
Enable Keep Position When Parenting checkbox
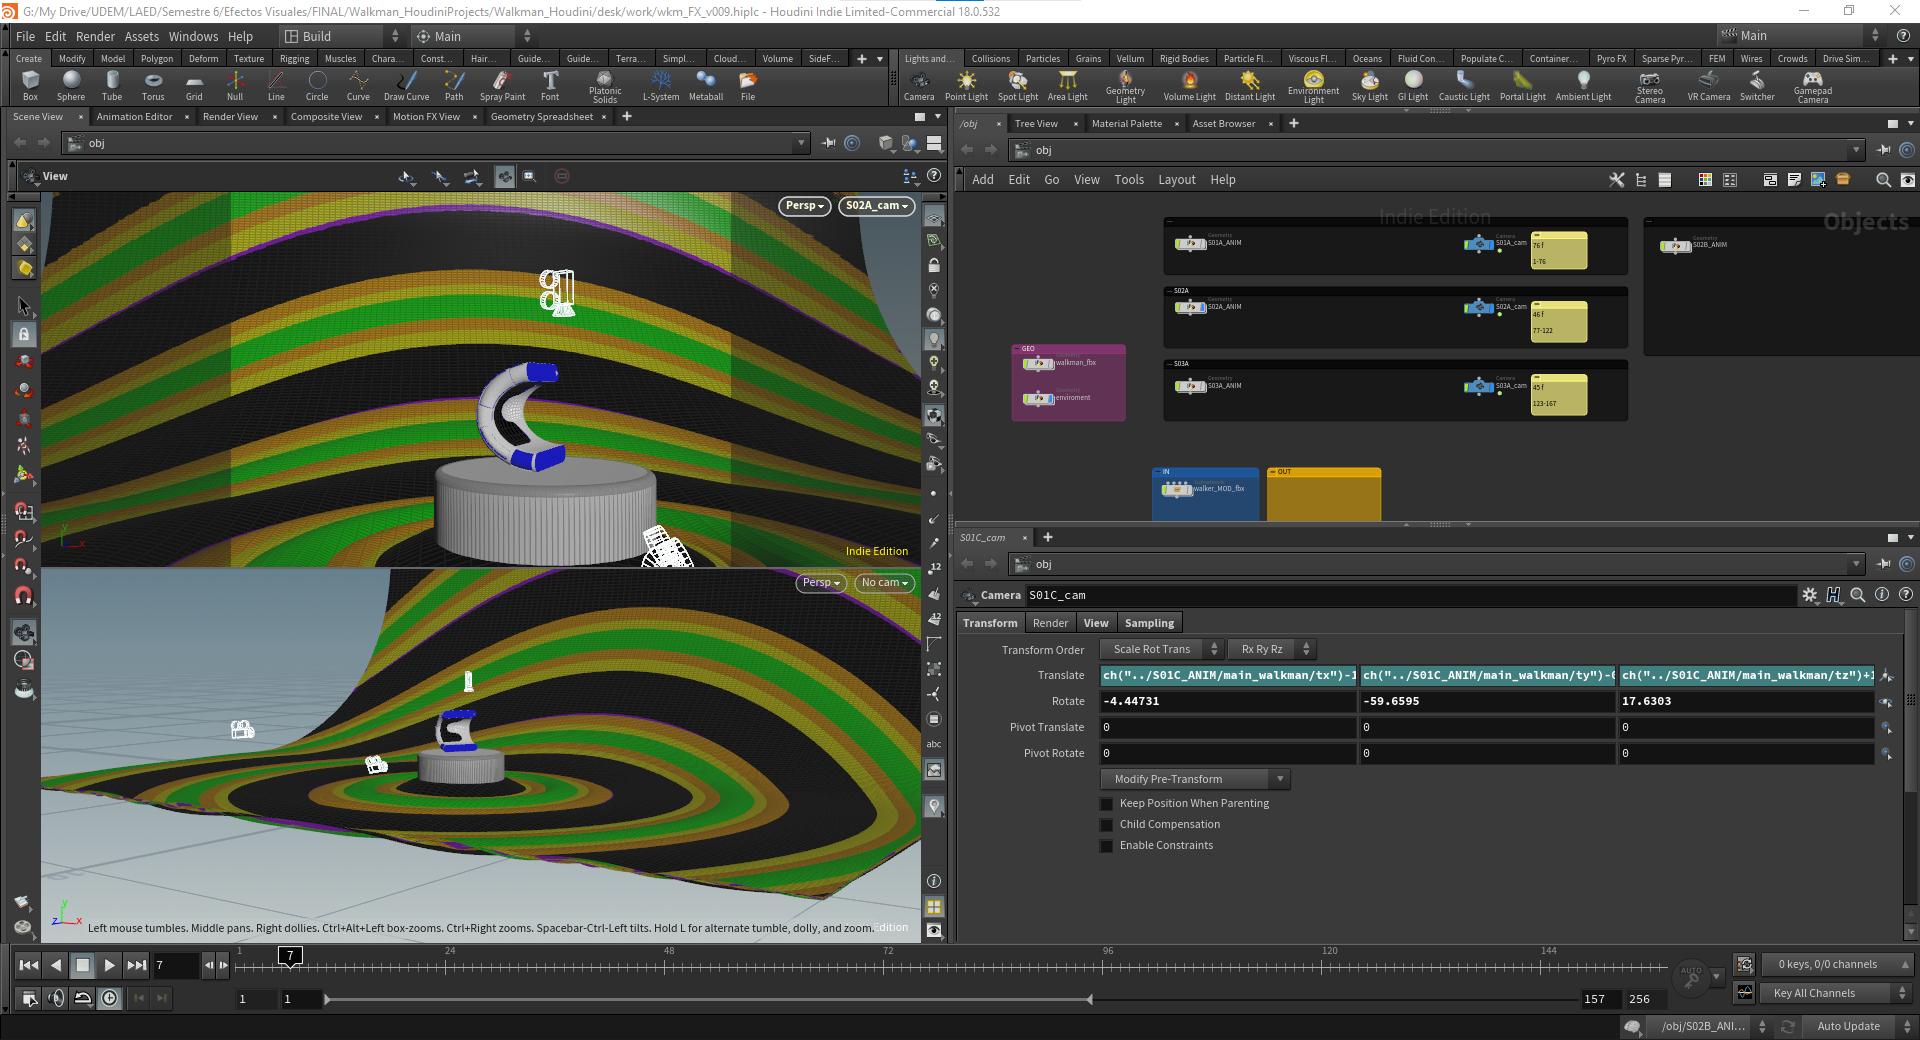pos(1107,804)
